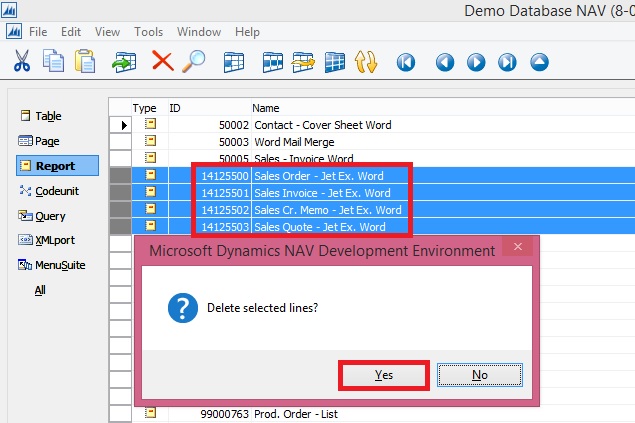Click the Paste clipboard icon
Viewport: 635px width, 423px height.
click(85, 62)
